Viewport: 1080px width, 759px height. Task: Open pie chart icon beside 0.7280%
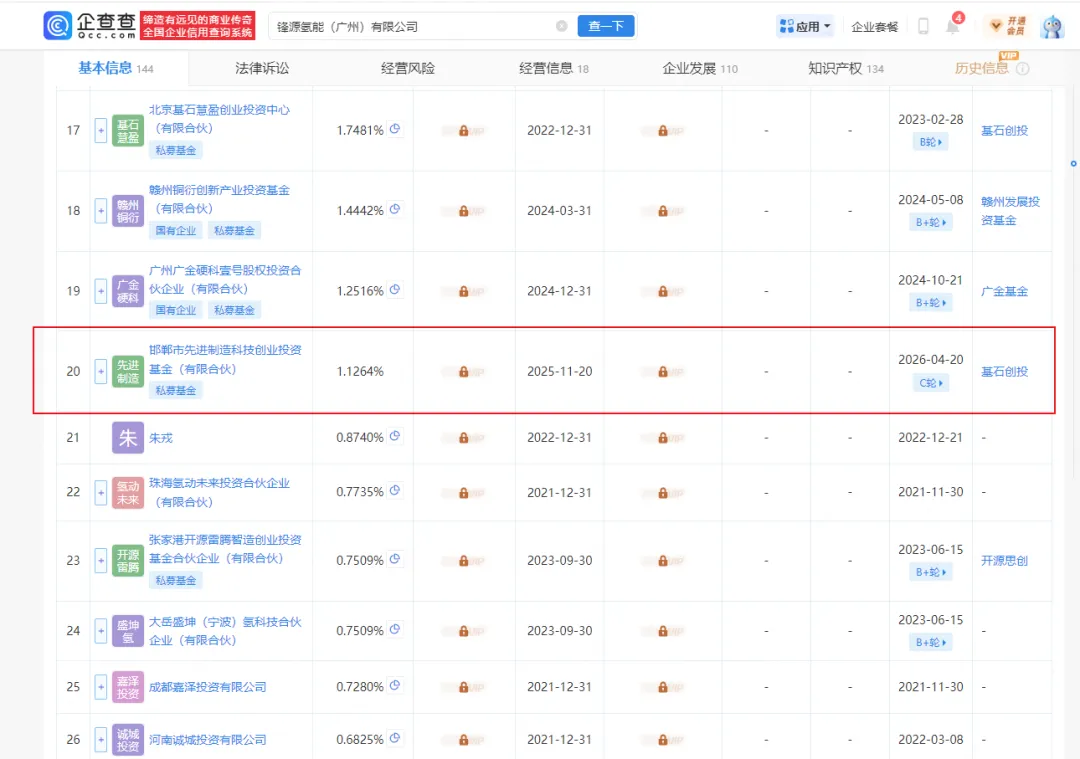click(x=395, y=685)
